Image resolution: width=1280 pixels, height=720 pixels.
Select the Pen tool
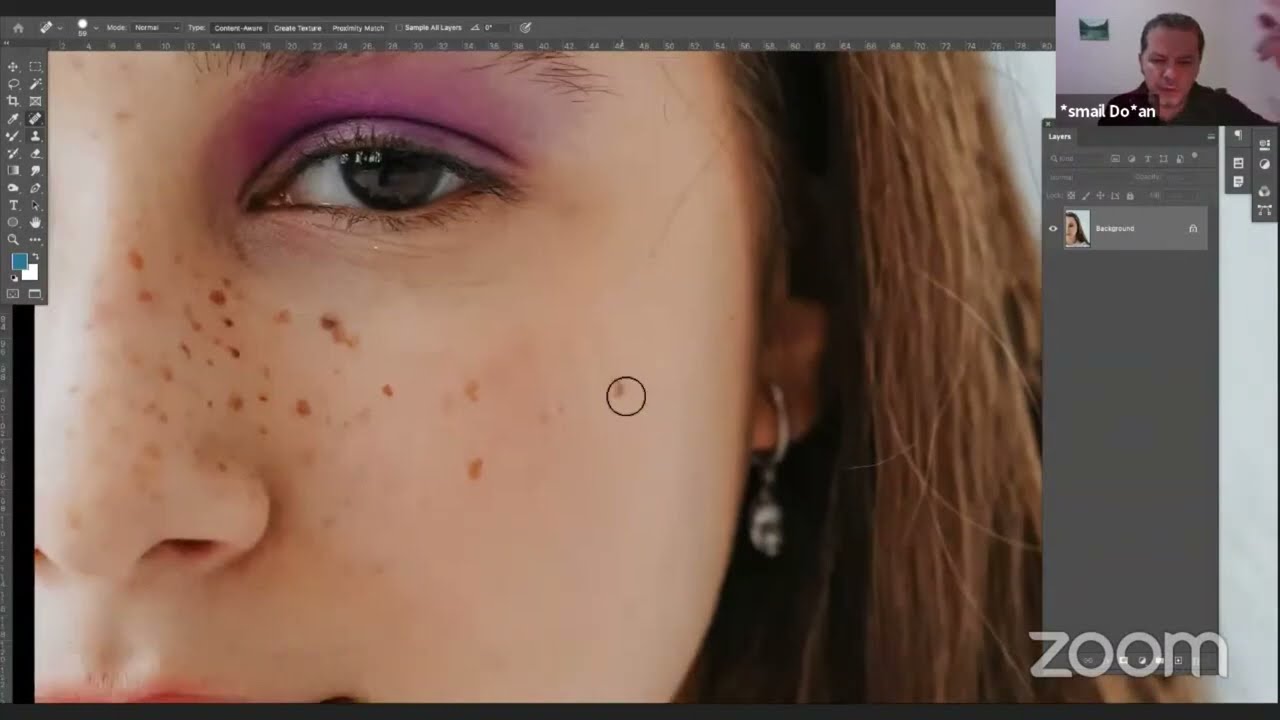(35, 187)
